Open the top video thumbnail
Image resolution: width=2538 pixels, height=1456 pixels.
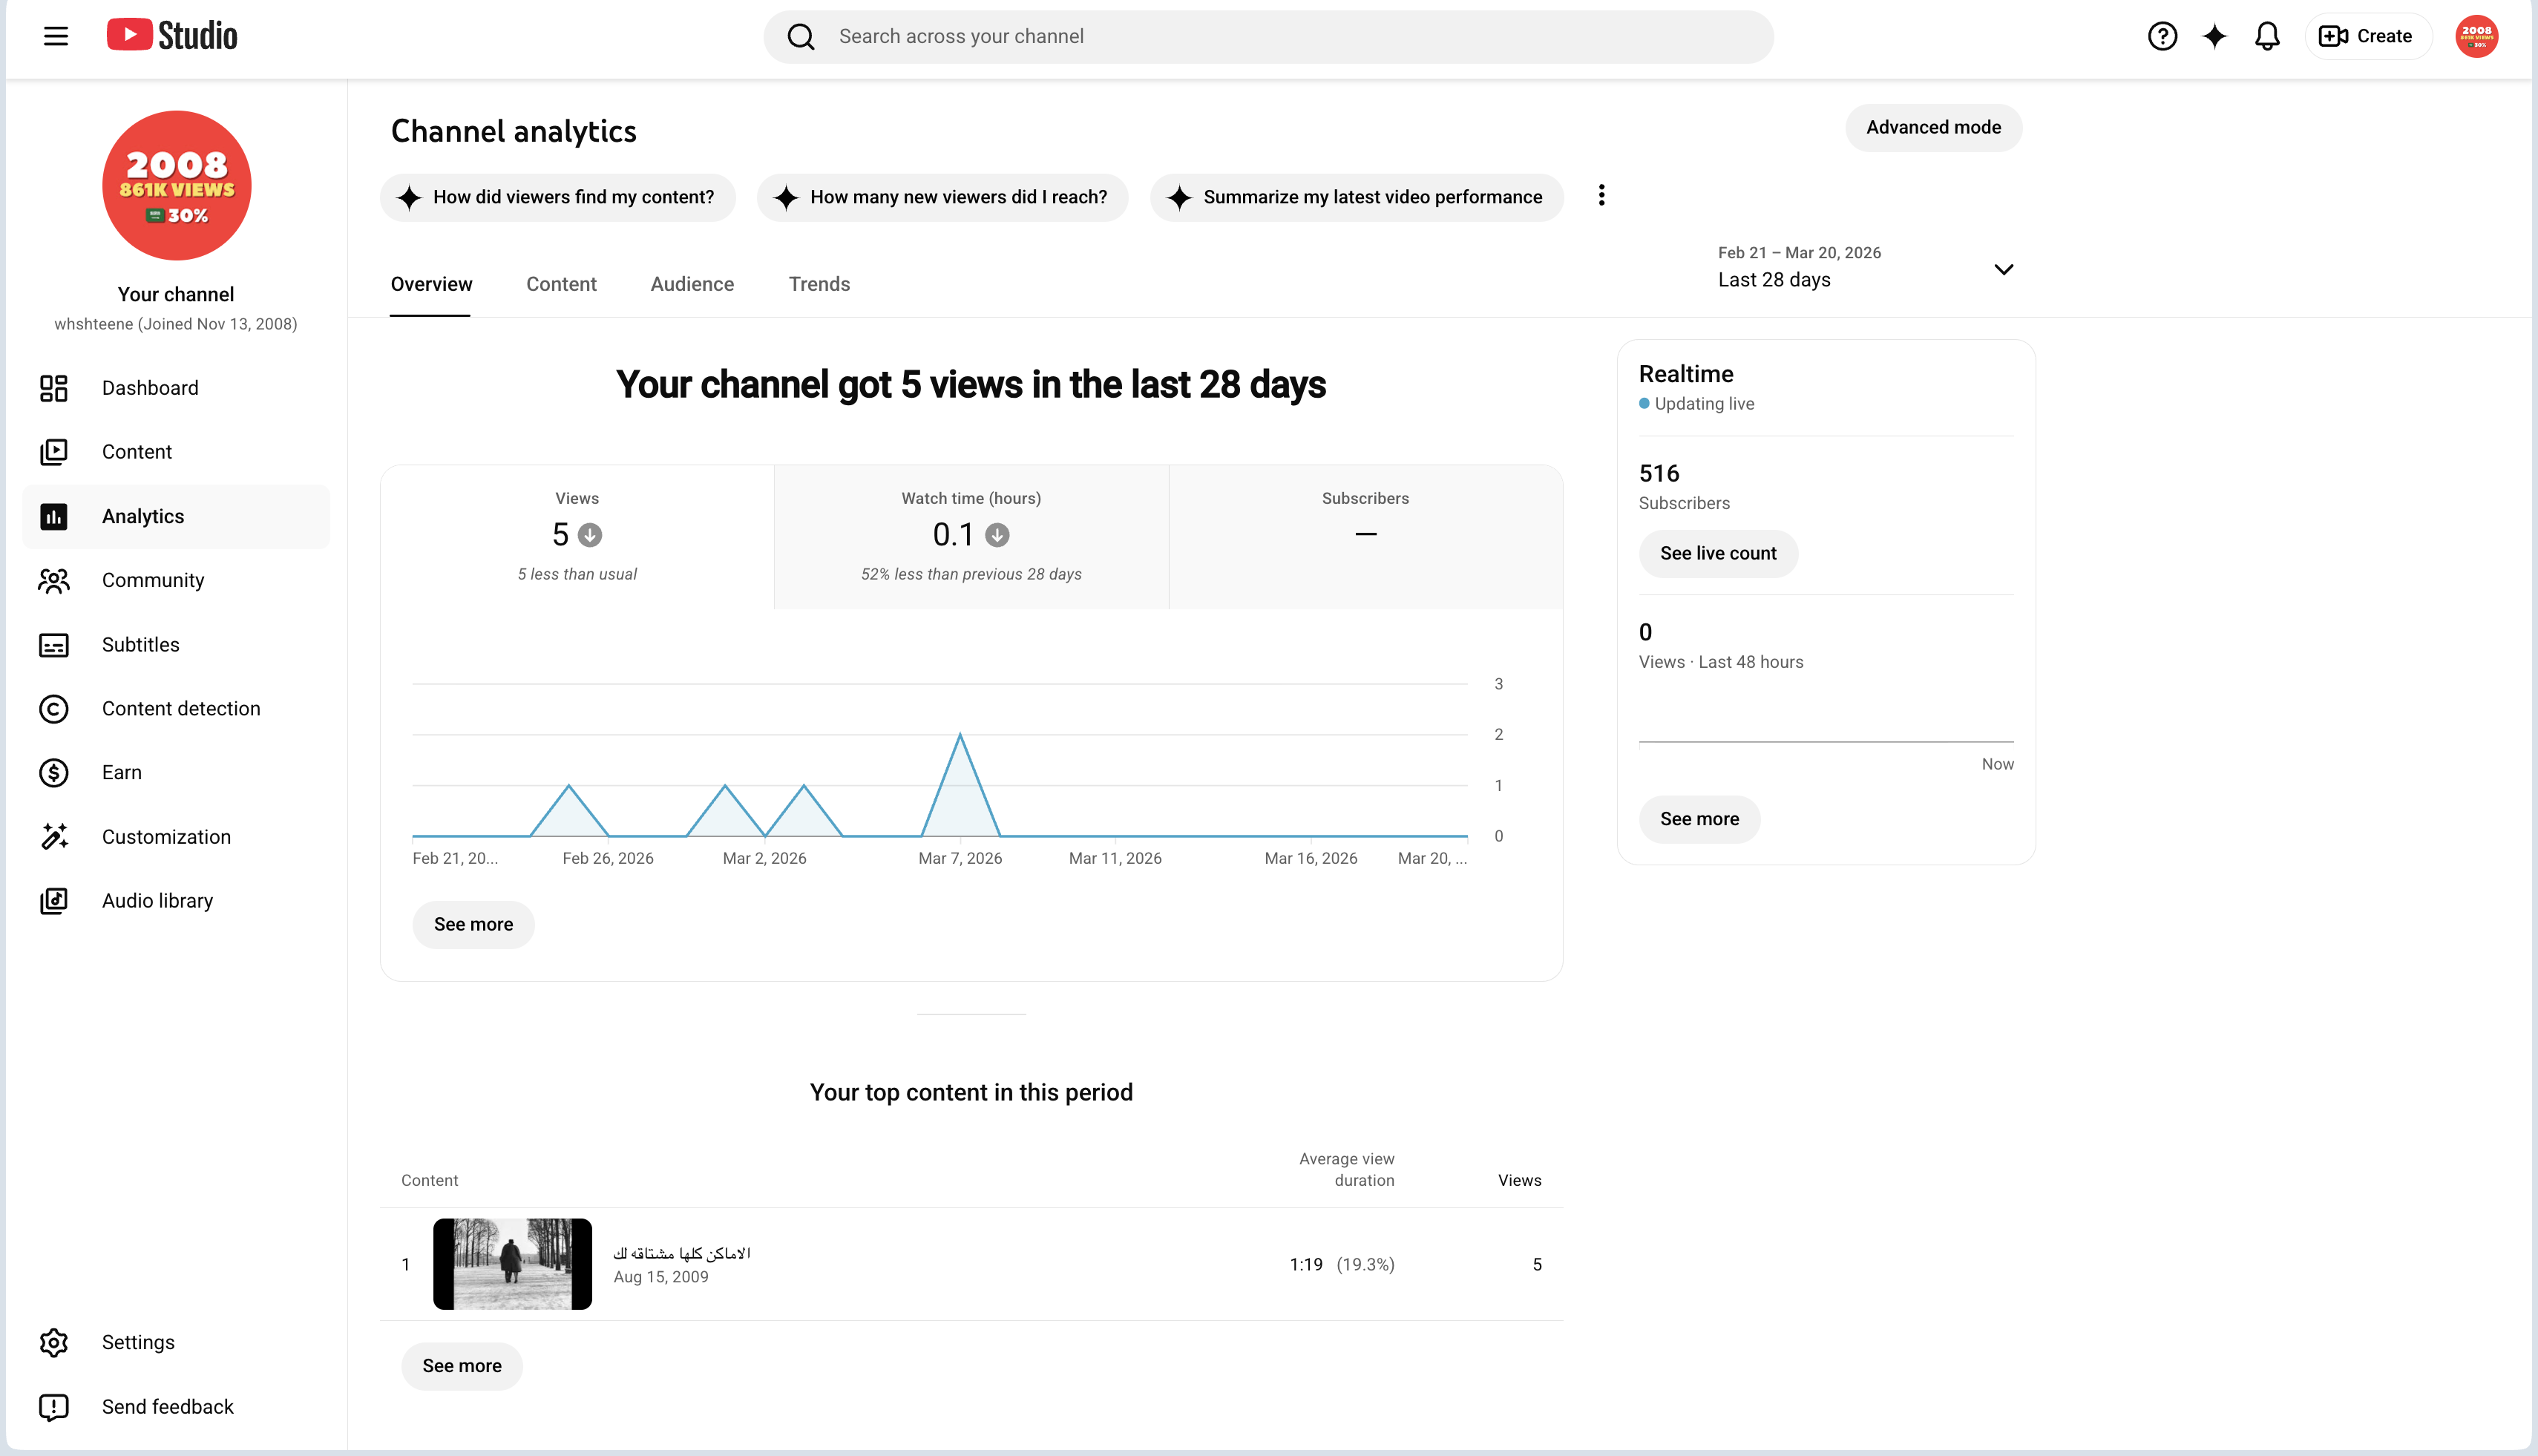click(512, 1264)
